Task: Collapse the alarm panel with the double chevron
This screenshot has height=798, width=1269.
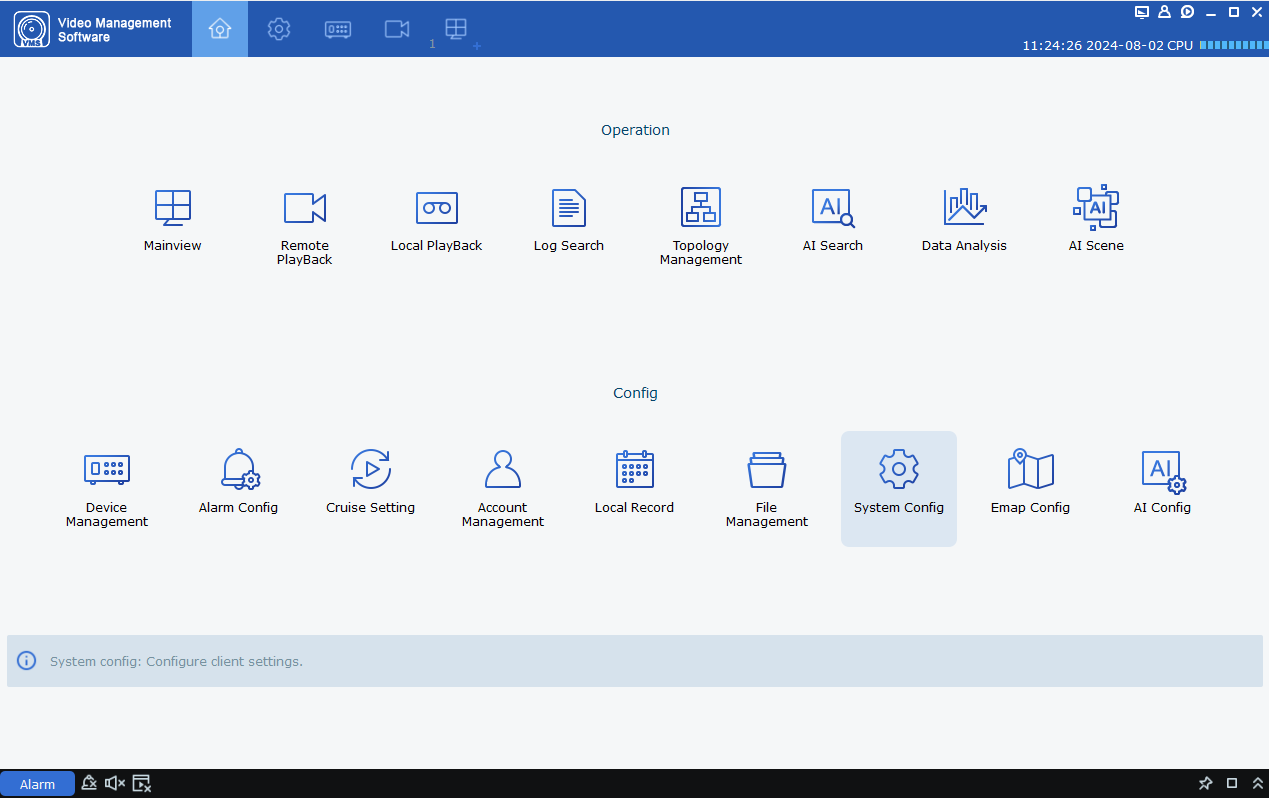Action: [x=1257, y=783]
